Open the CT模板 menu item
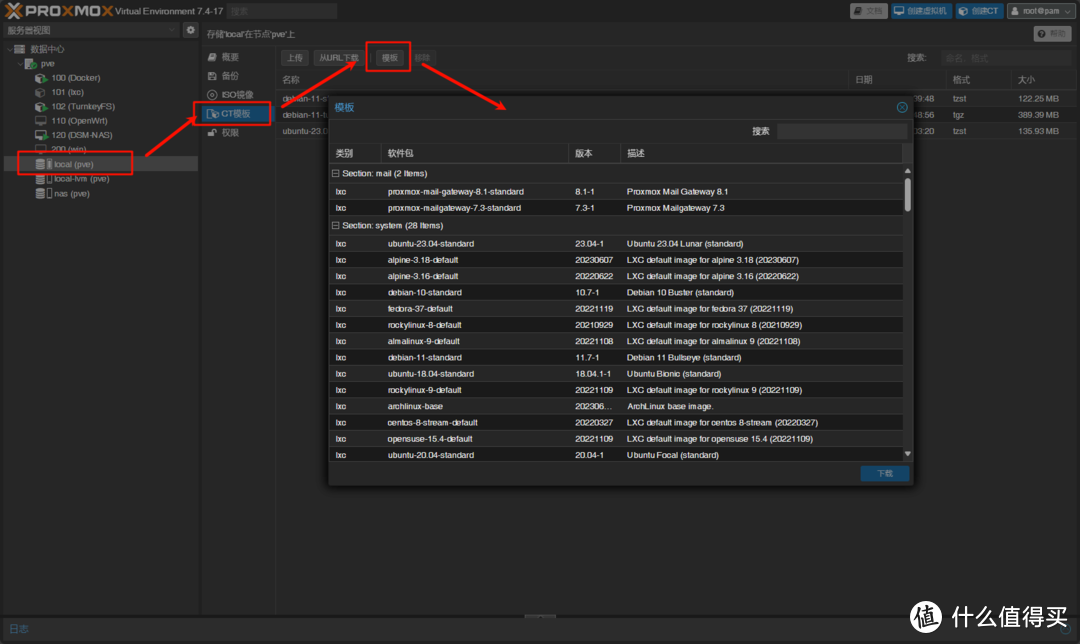 (237, 114)
